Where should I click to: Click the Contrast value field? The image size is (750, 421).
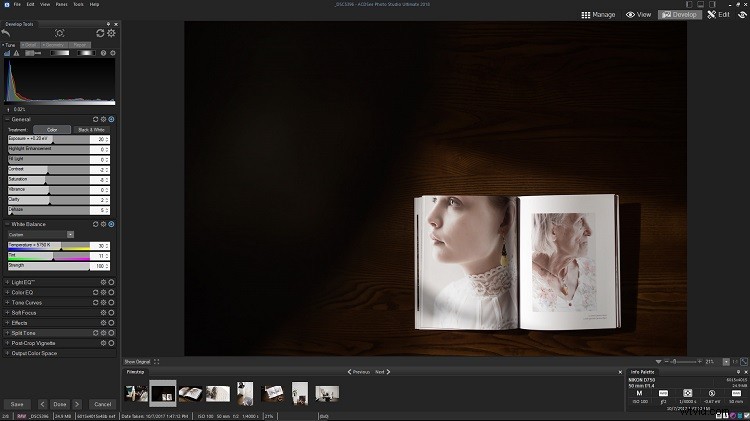click(100, 170)
